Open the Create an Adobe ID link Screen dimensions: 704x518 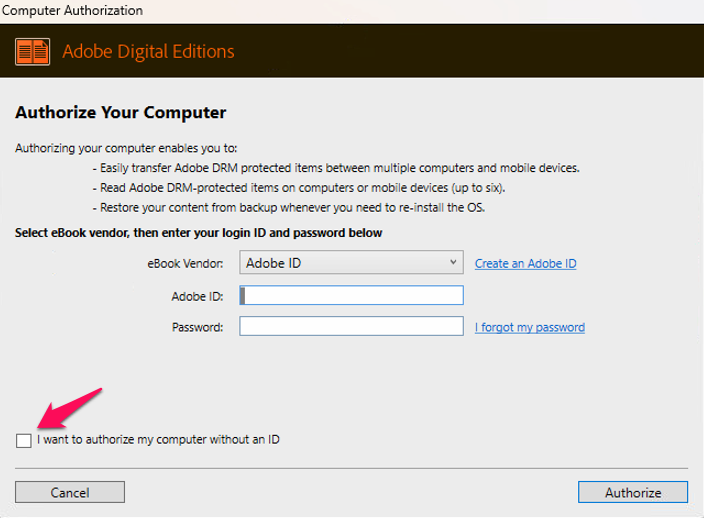(525, 264)
